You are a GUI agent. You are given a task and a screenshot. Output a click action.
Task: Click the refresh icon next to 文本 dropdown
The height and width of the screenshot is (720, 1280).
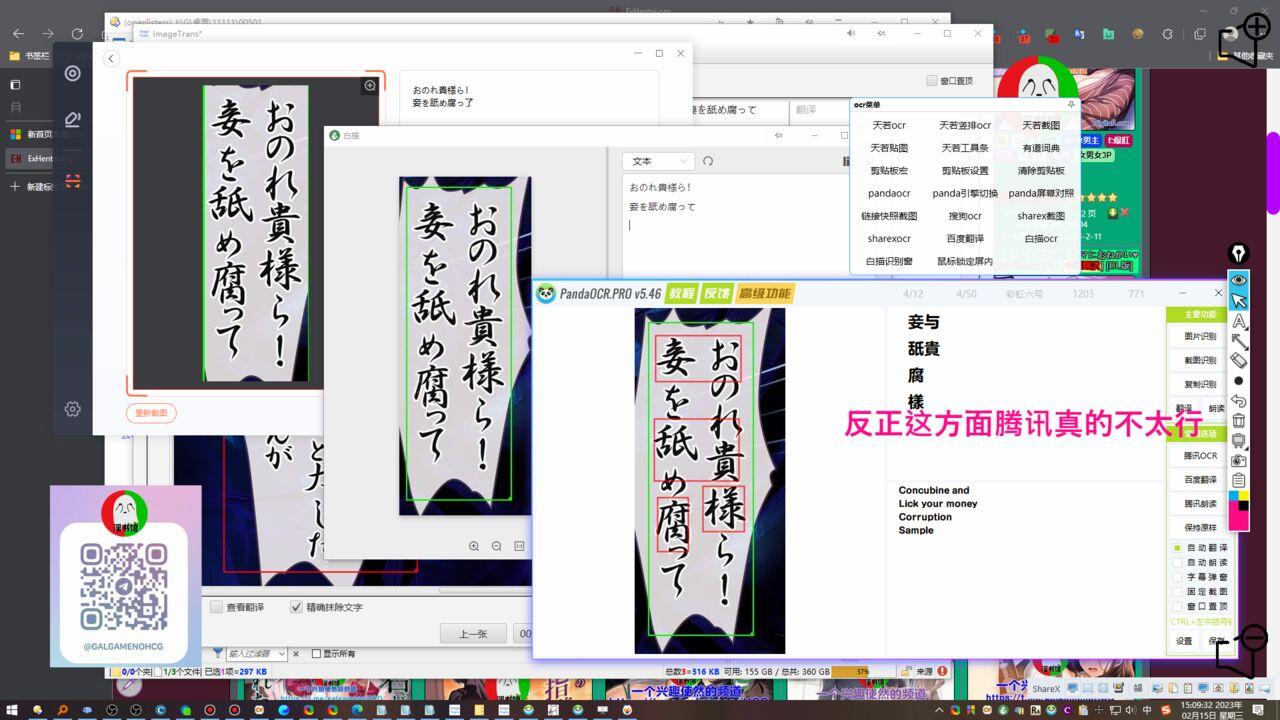[x=708, y=161]
